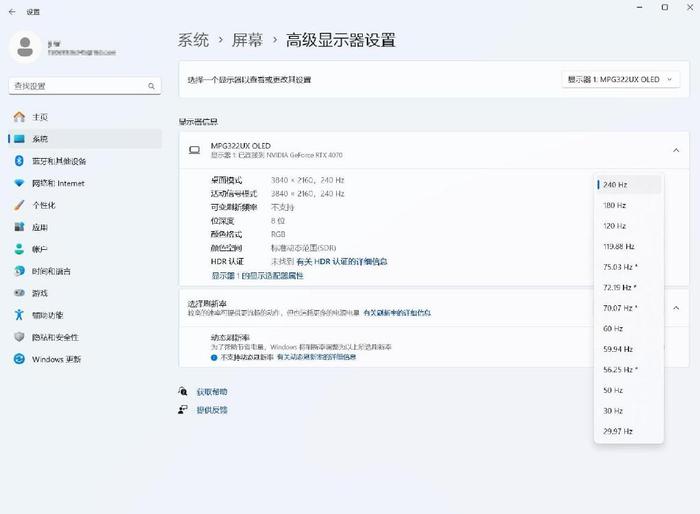Screen dimensions: 700x514
Task: Select 120 Hz refresh rate
Action: 629,226
